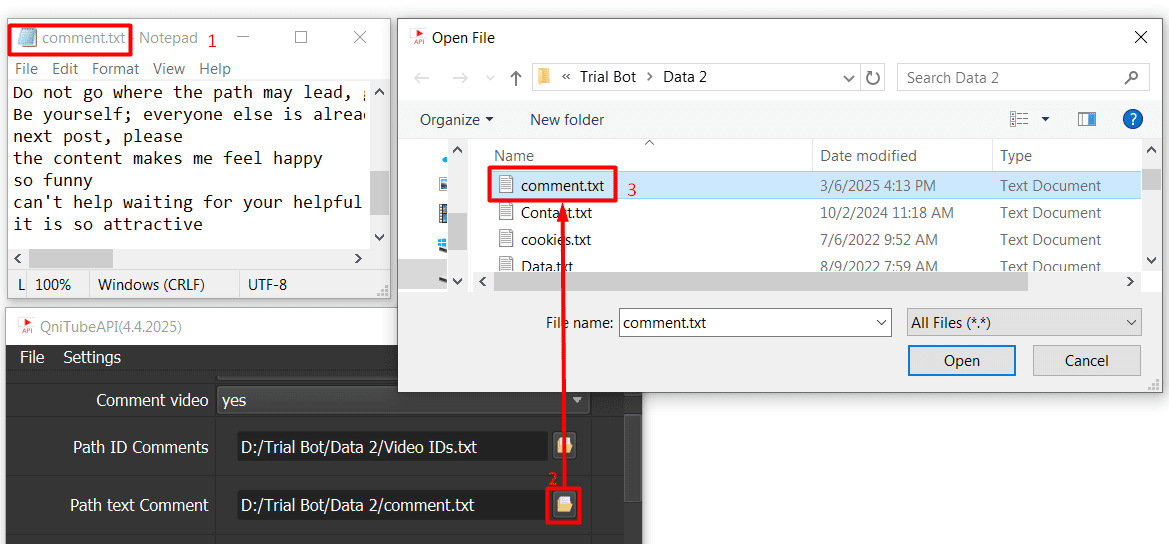The image size is (1169, 544).
Task: Click the comment.txt file icon
Action: (506, 185)
